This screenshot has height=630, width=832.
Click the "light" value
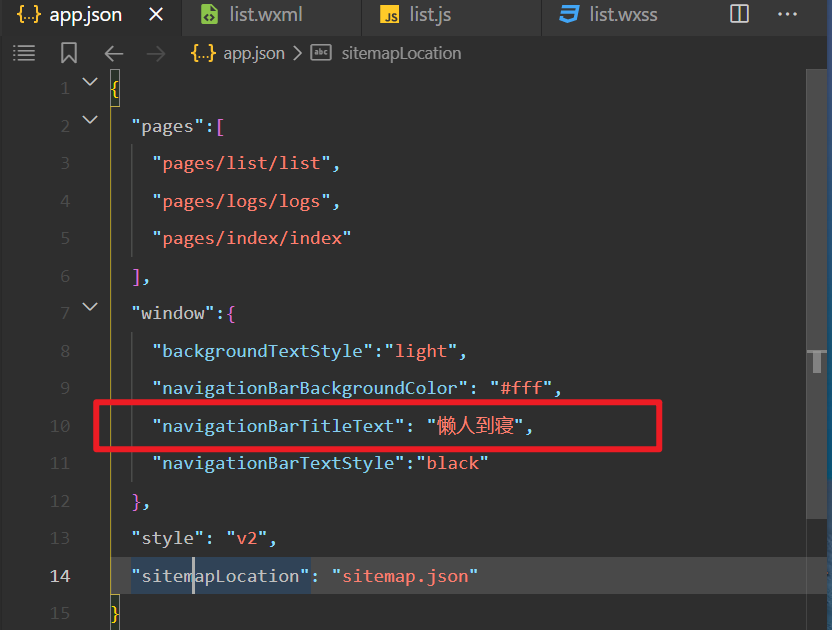pyautogui.click(x=421, y=351)
